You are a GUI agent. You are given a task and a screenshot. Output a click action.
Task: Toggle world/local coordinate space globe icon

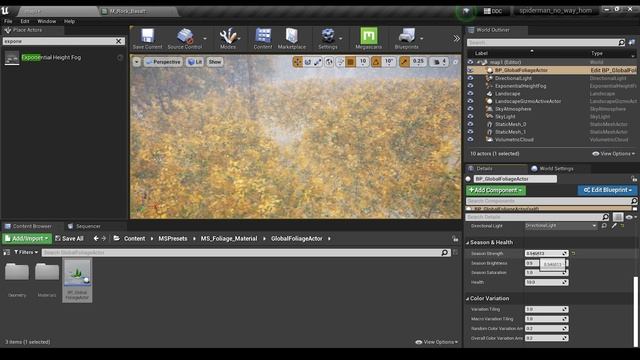pyautogui.click(x=329, y=62)
